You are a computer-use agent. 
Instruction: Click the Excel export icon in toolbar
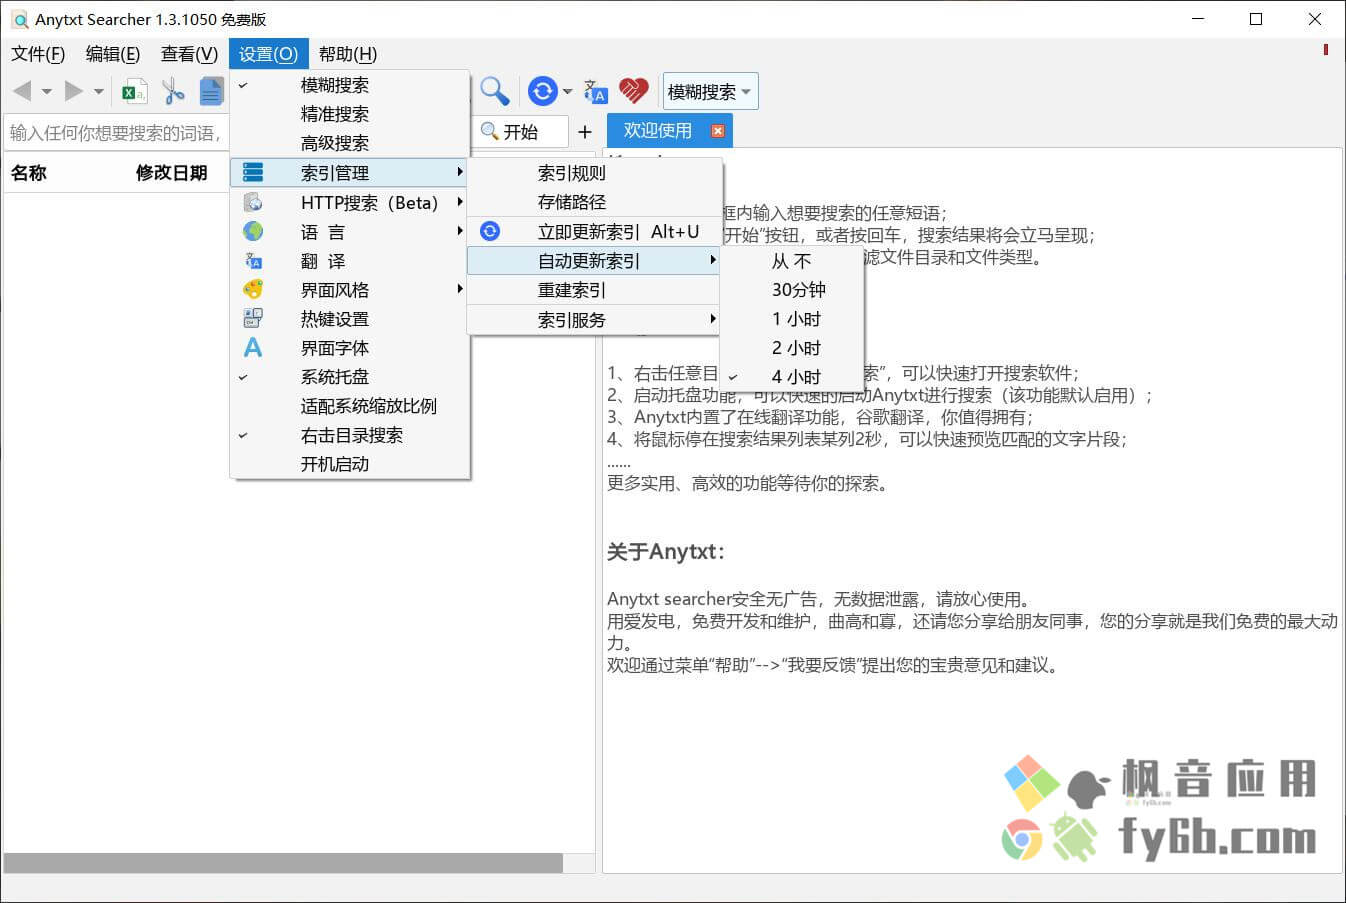tap(134, 92)
